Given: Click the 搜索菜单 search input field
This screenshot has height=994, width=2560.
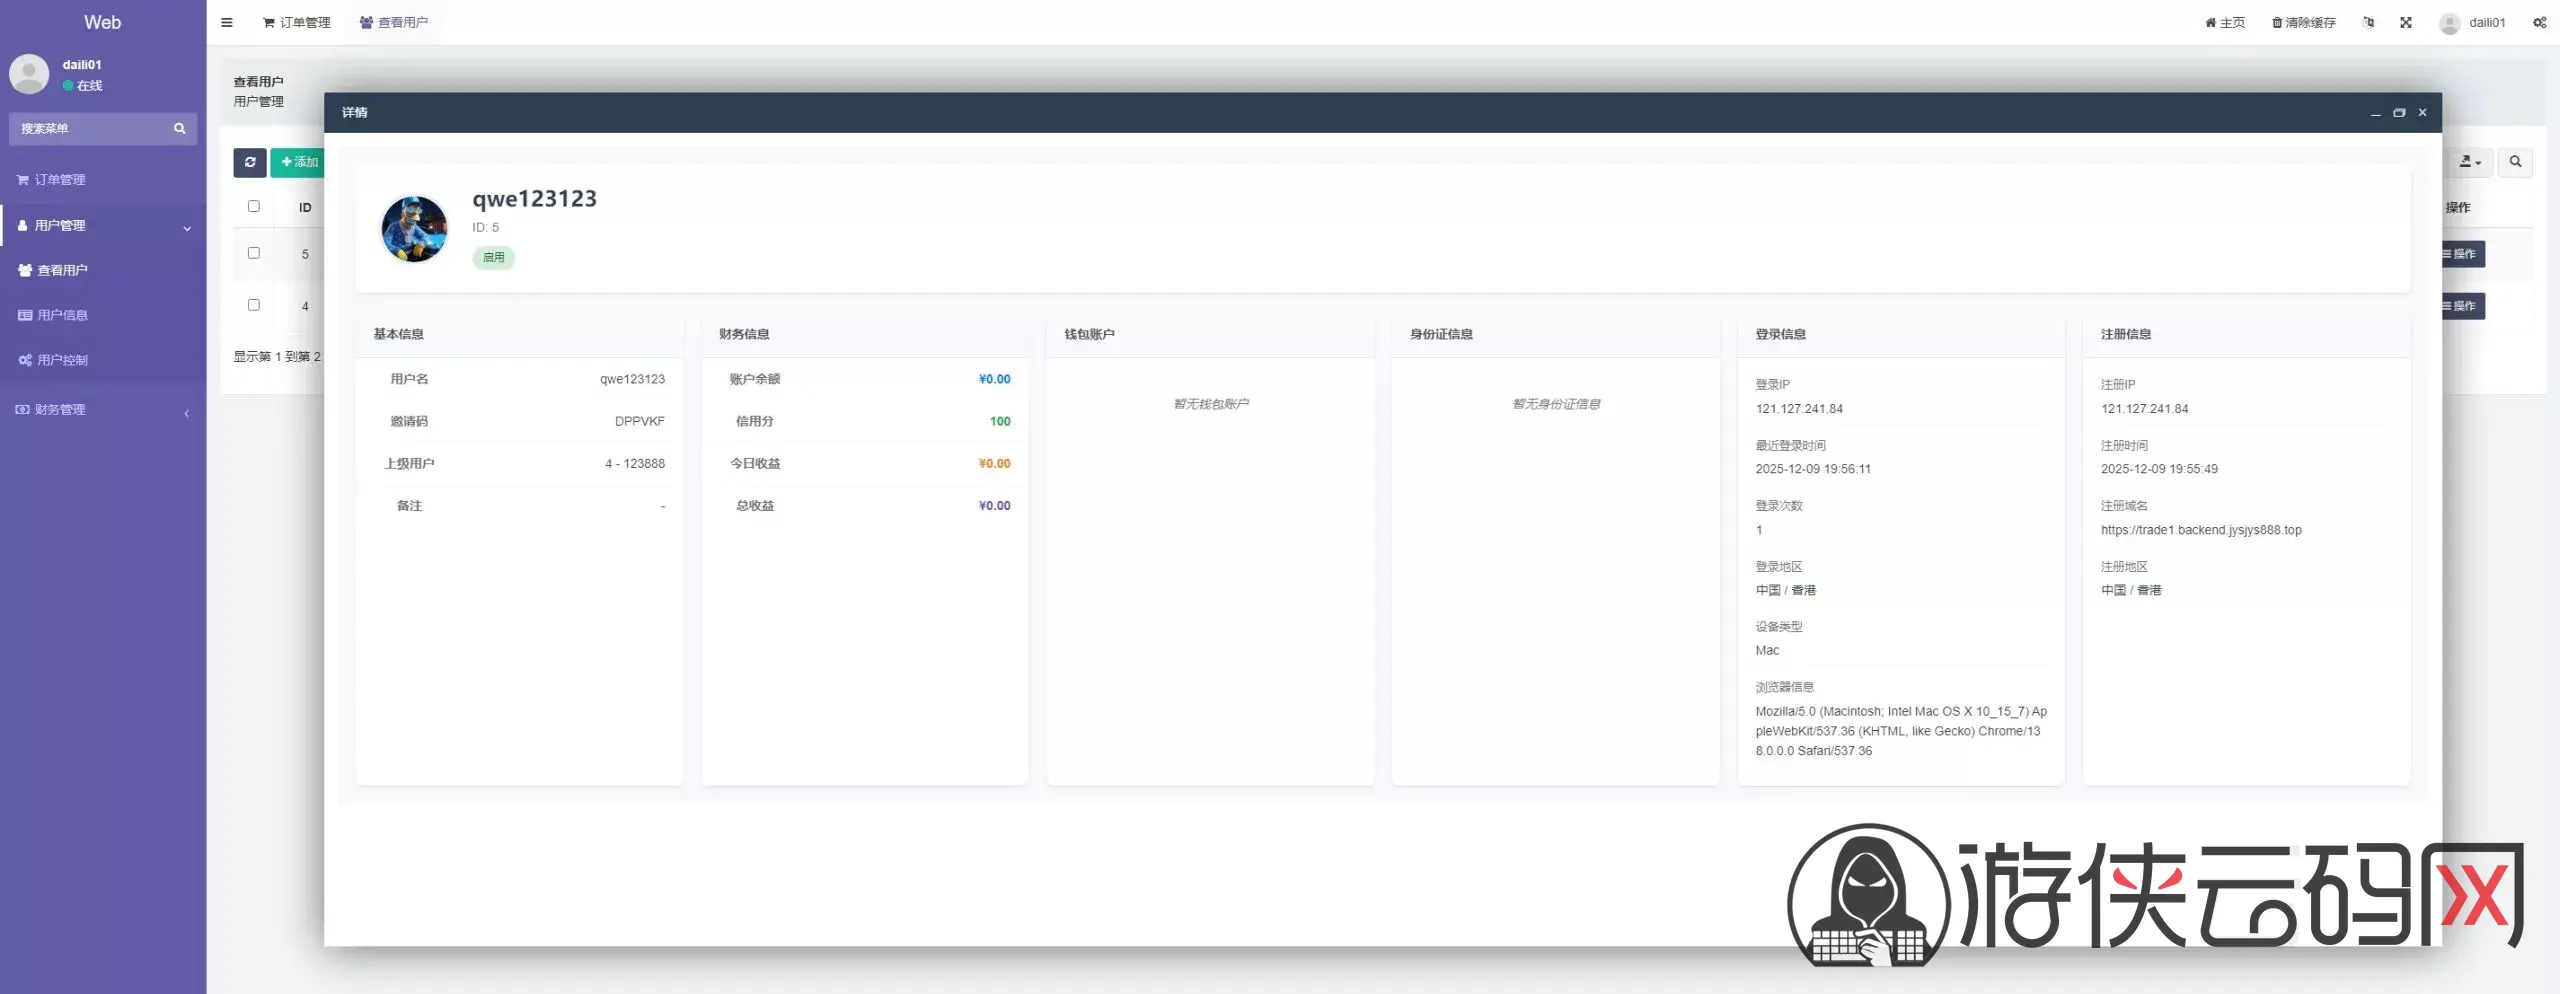Looking at the screenshot, I should coord(90,129).
